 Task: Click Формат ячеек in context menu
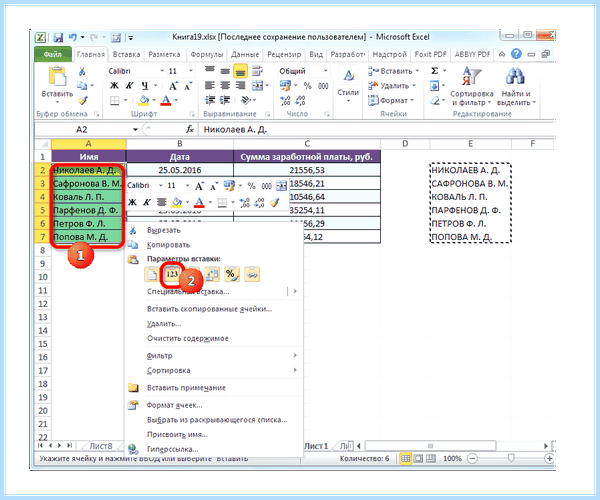tap(174, 405)
